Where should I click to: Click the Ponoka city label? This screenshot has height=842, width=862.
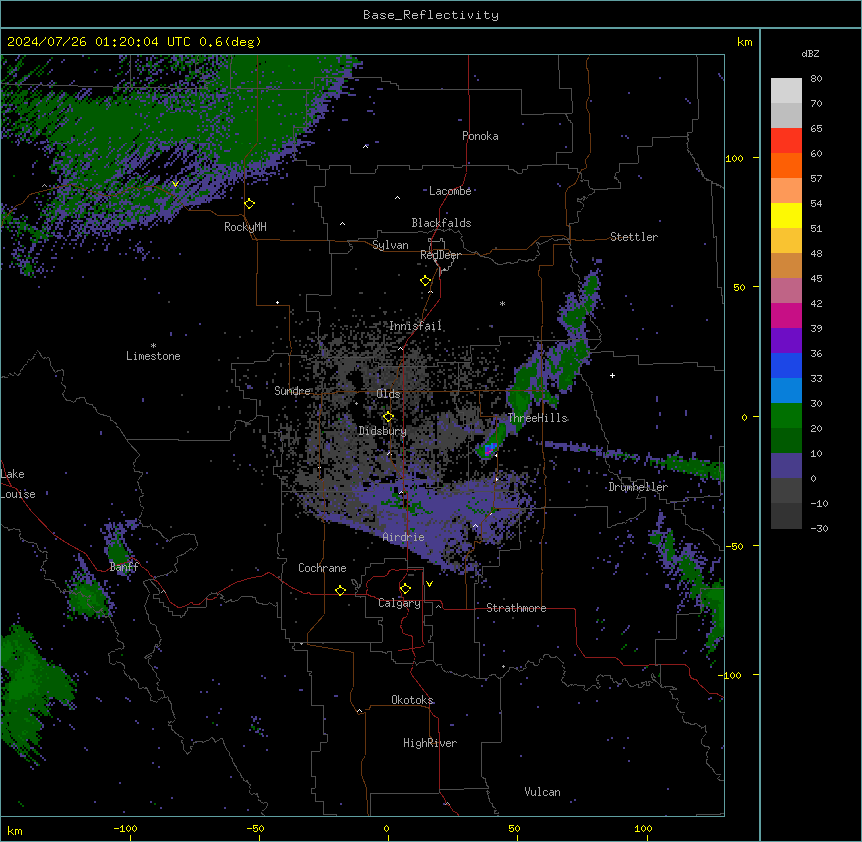[x=480, y=136]
